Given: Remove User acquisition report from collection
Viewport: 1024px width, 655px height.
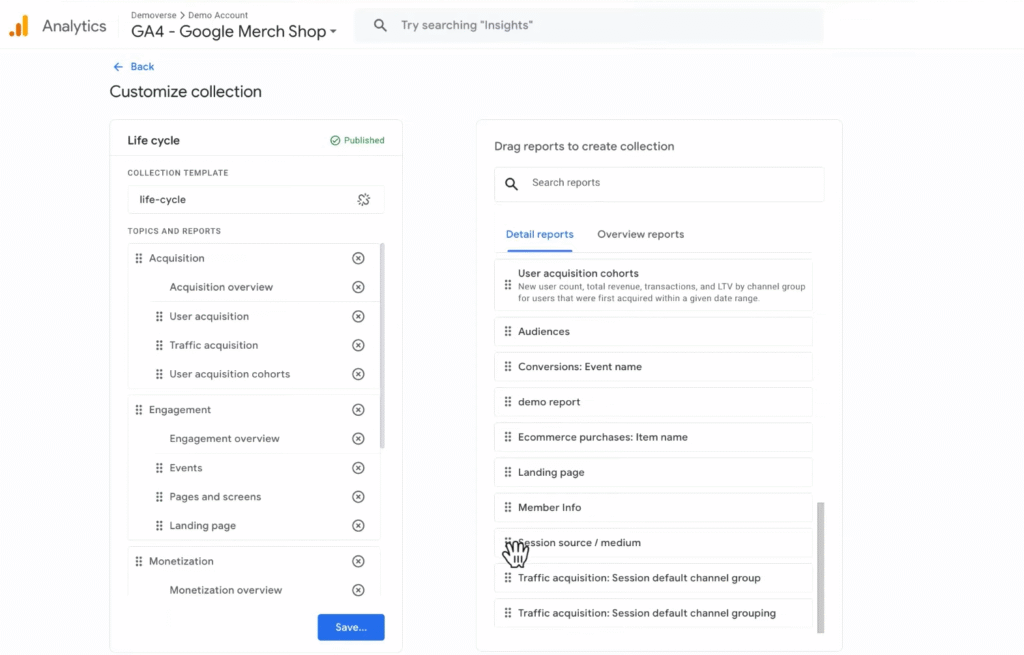Looking at the screenshot, I should click(x=358, y=317).
